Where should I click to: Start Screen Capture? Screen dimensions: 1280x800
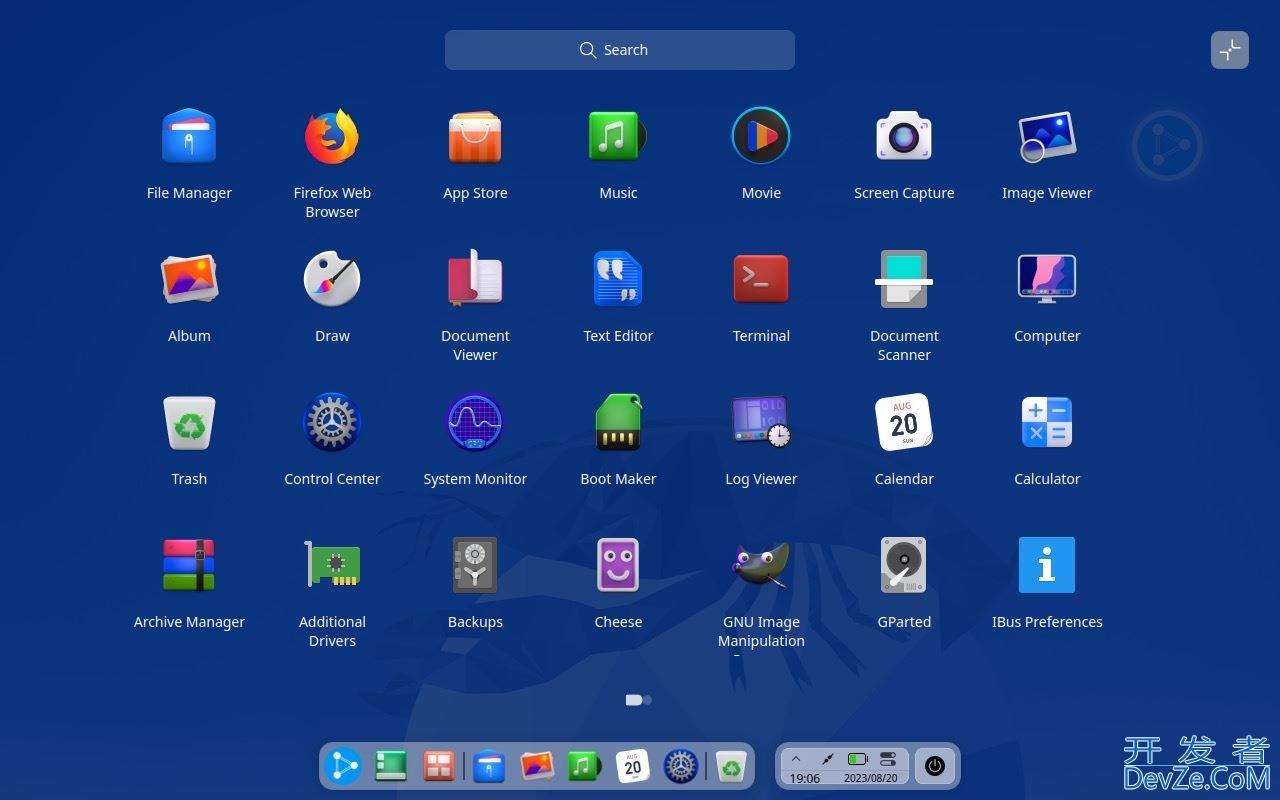(x=904, y=137)
